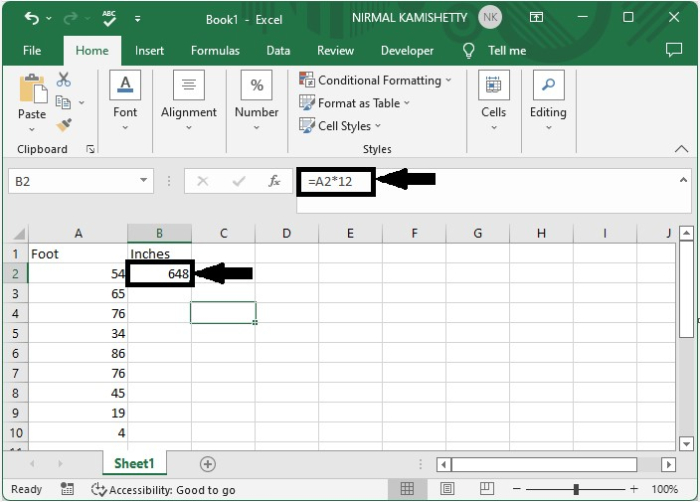Screen dimensions: 700x502
Task: Open the Clipboard dialog launcher
Action: pyautogui.click(x=90, y=149)
